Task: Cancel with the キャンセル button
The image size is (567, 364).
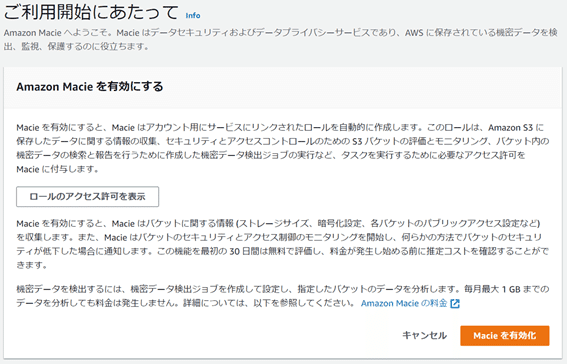Action: pos(425,335)
